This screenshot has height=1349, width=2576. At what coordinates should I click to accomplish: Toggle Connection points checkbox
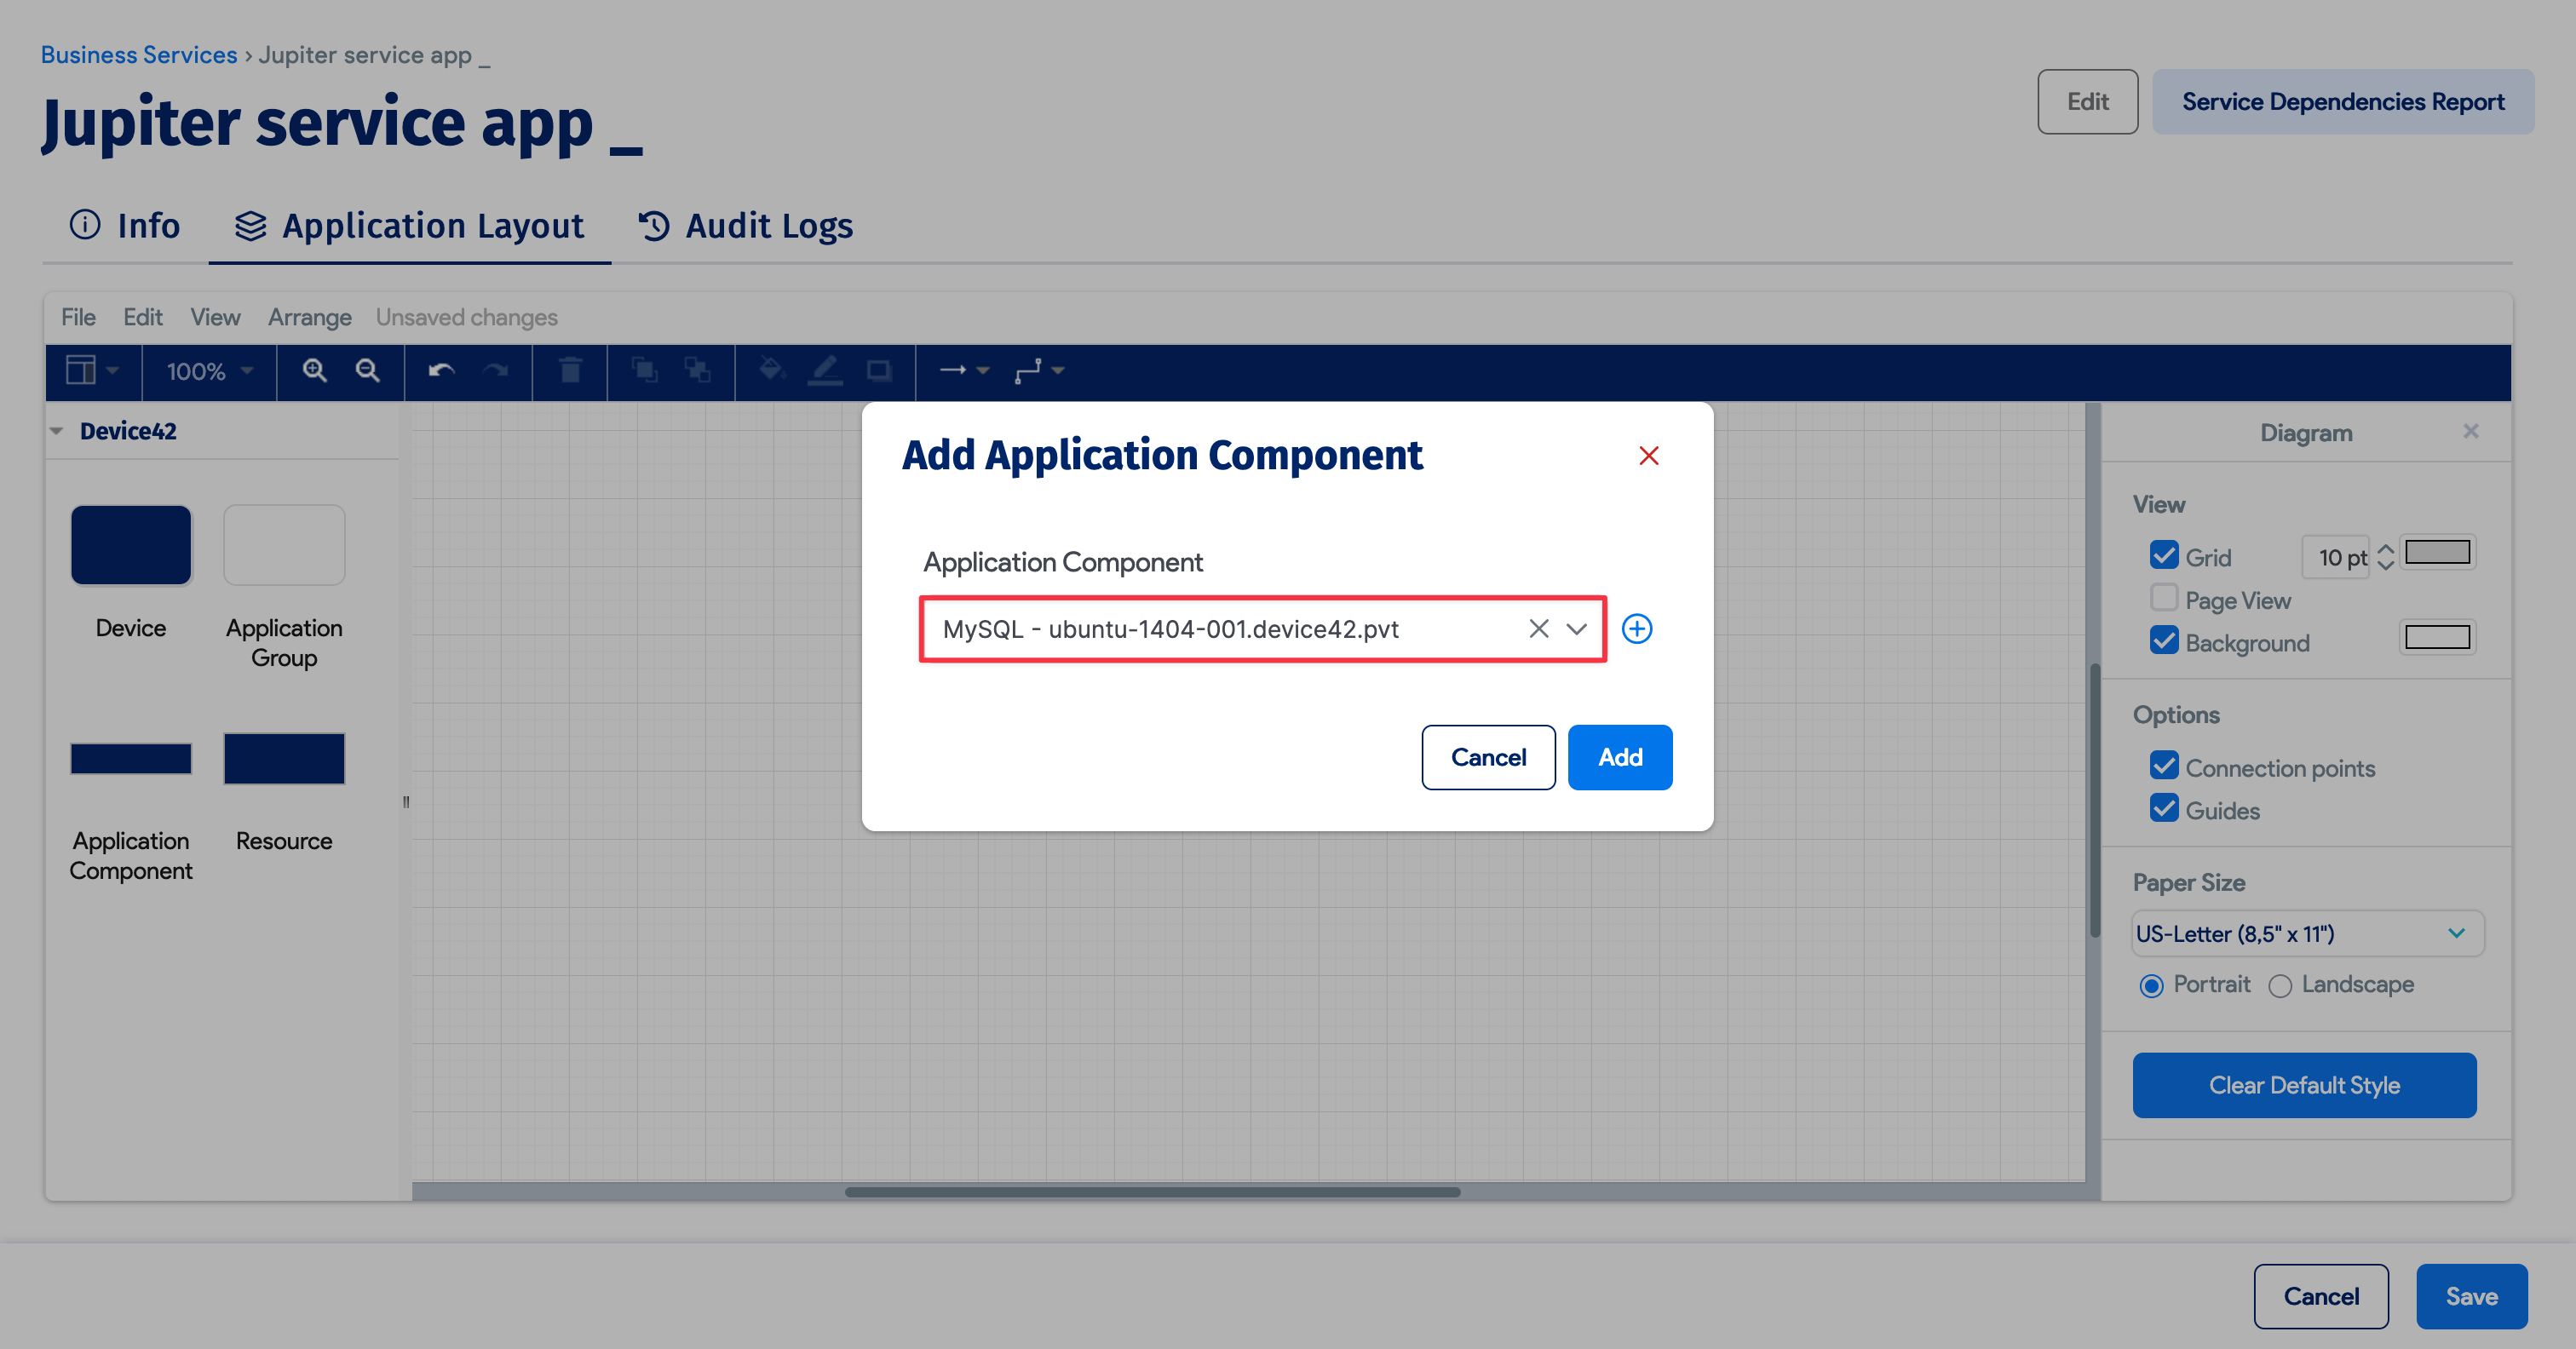point(2164,766)
